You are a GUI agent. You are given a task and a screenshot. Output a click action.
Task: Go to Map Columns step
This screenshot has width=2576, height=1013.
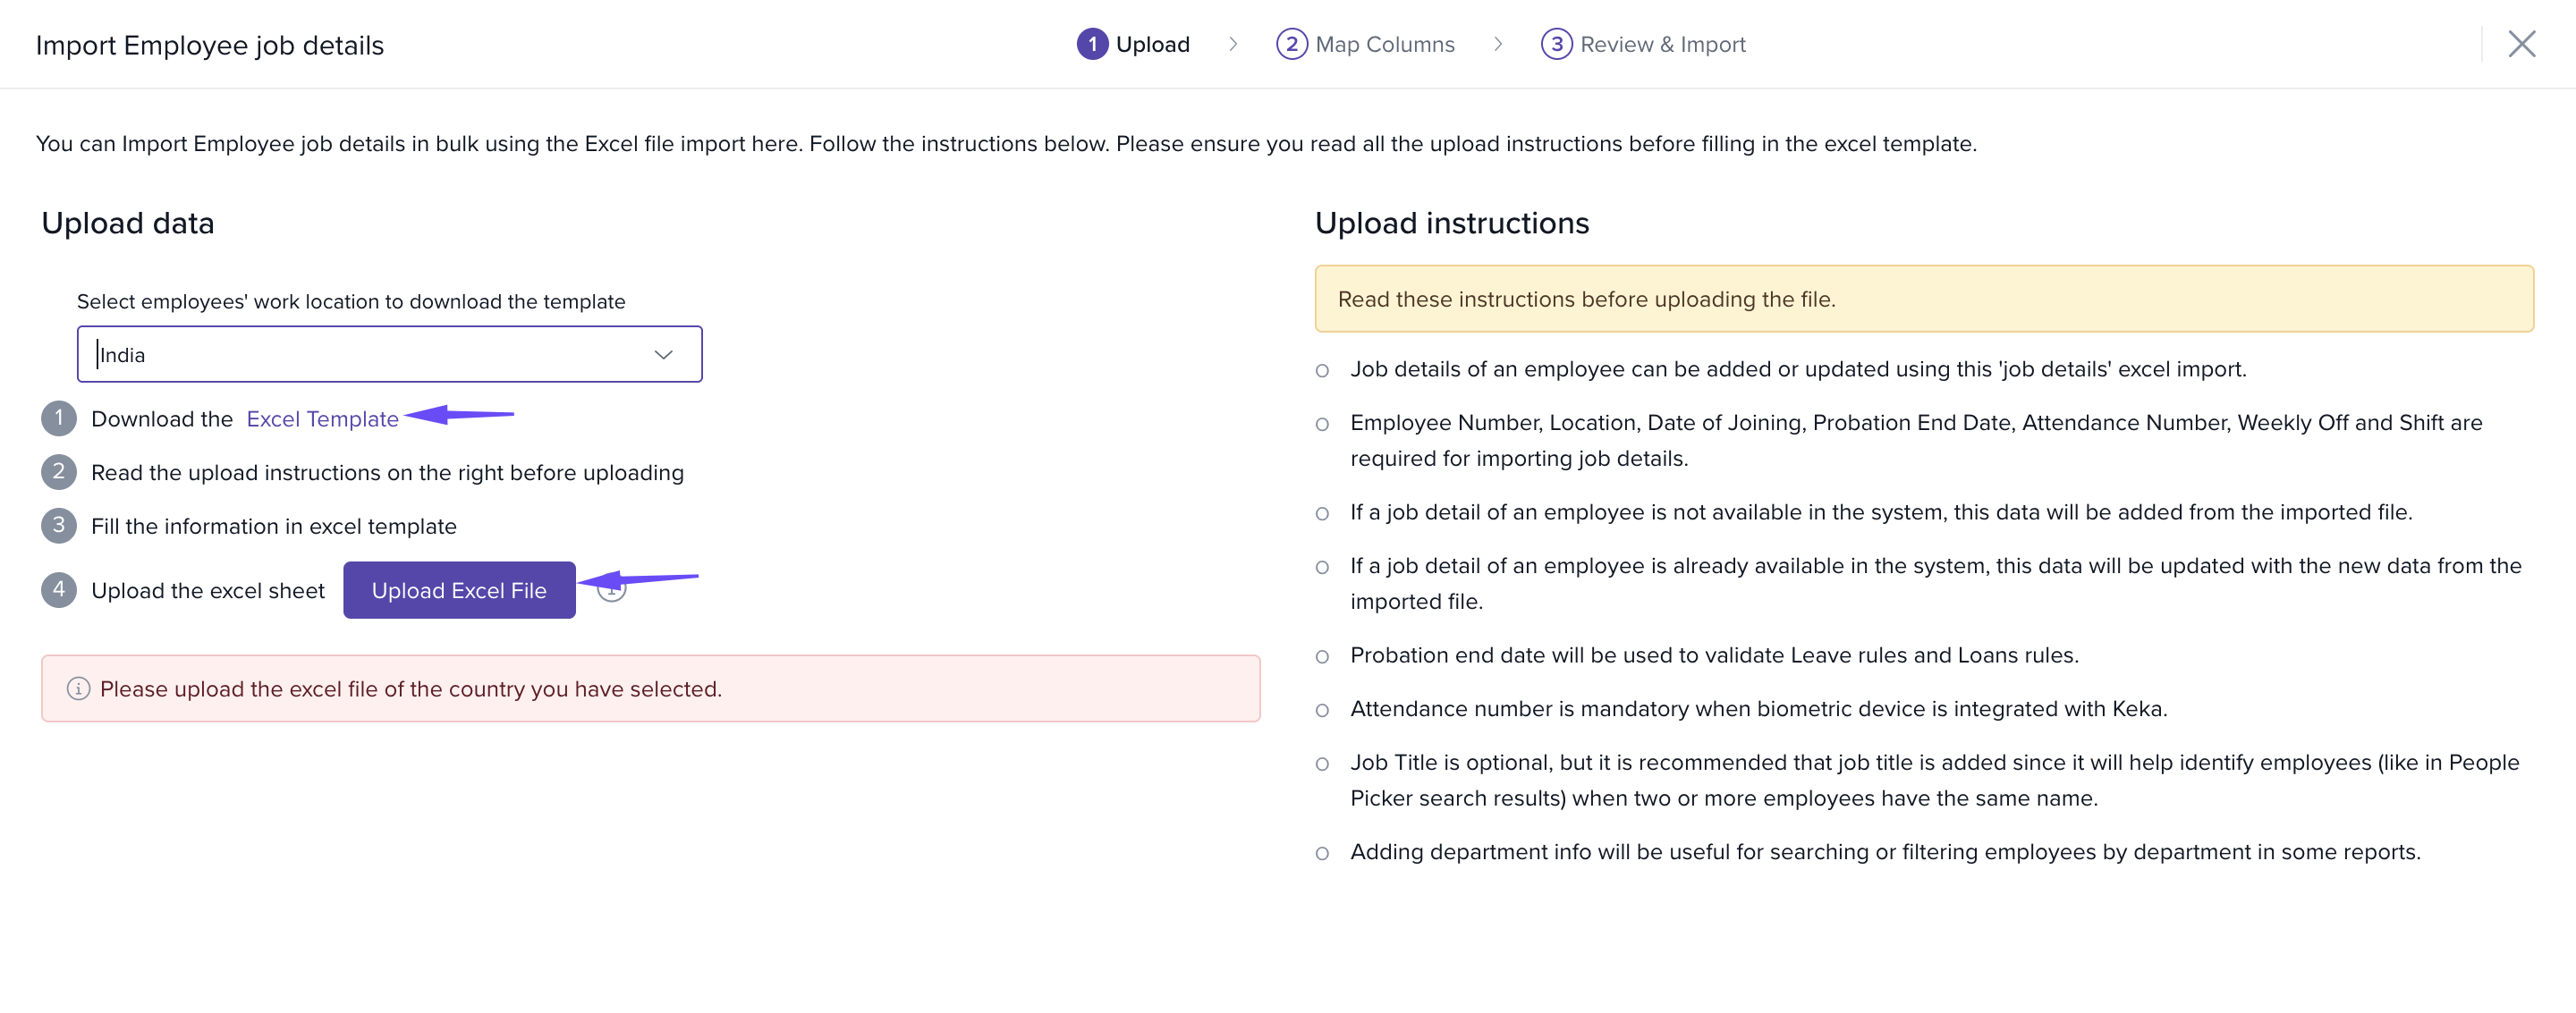[1384, 44]
